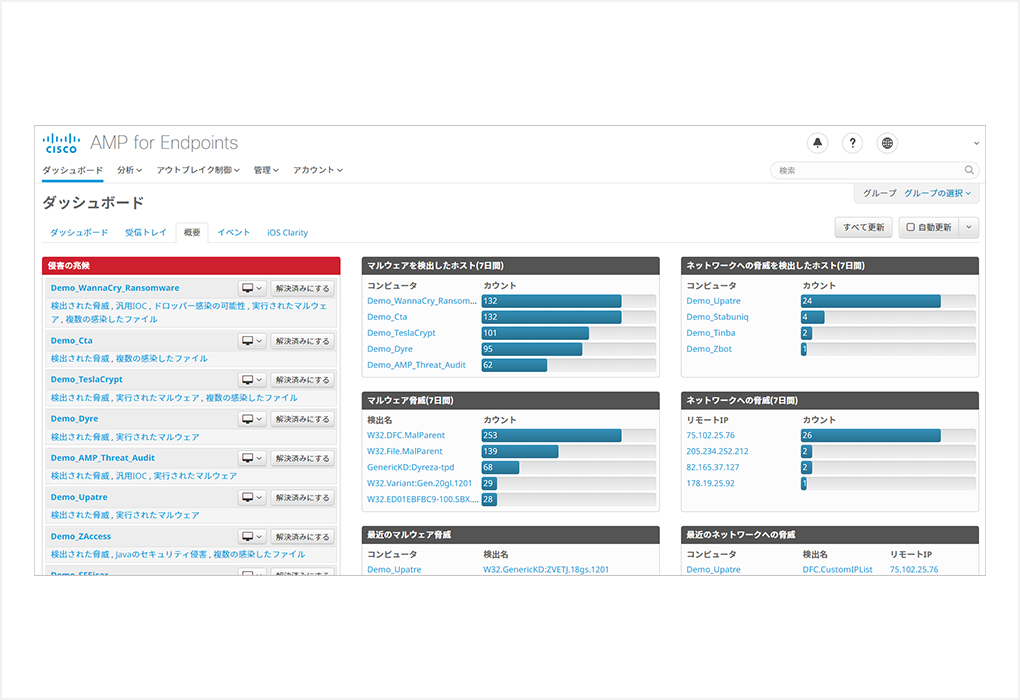Screen dimensions: 1020x700
Task: Open Demo_WannaCry_Ransomware in compromise list
Action: point(115,288)
